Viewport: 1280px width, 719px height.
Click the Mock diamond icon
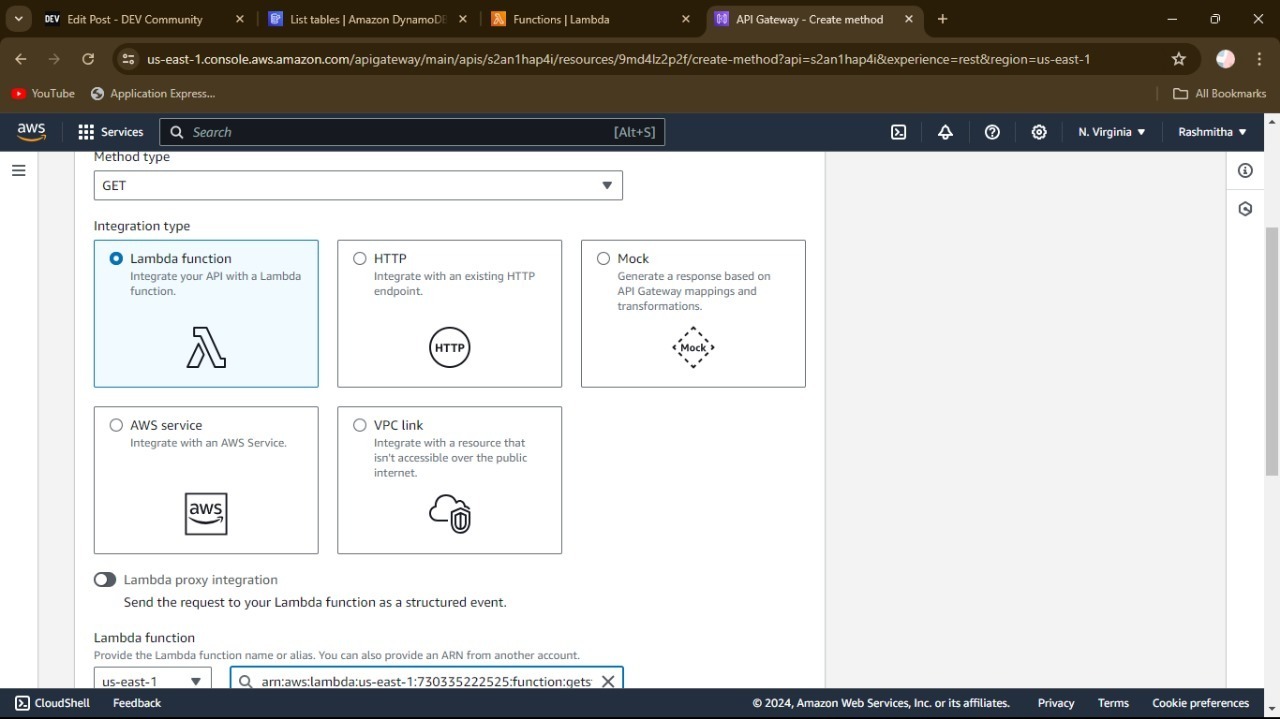coord(693,347)
